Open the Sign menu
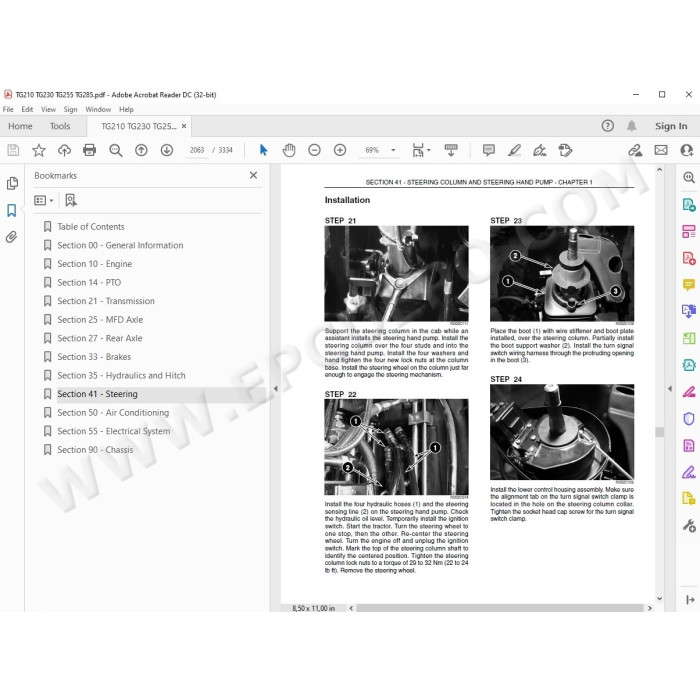Screen dimensions: 700x700 70,109
